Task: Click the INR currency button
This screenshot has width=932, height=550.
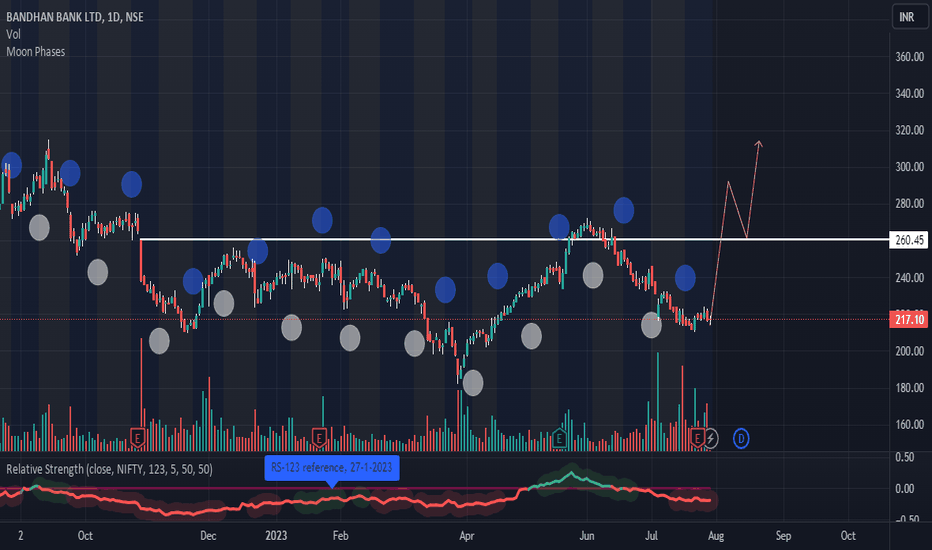Action: click(909, 17)
